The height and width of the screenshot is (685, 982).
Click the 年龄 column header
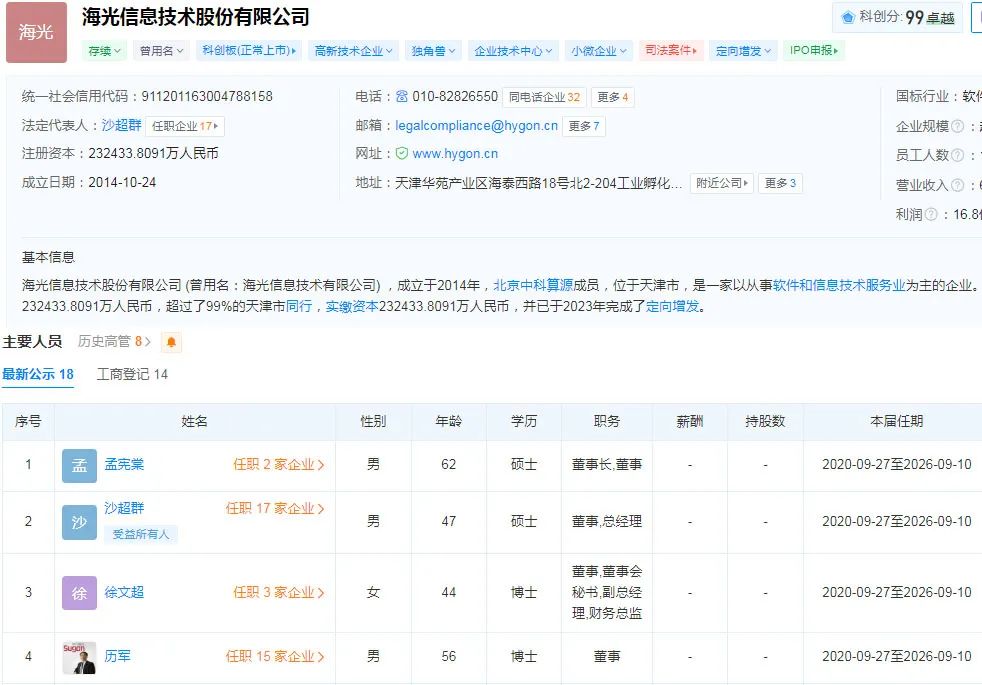tap(449, 422)
